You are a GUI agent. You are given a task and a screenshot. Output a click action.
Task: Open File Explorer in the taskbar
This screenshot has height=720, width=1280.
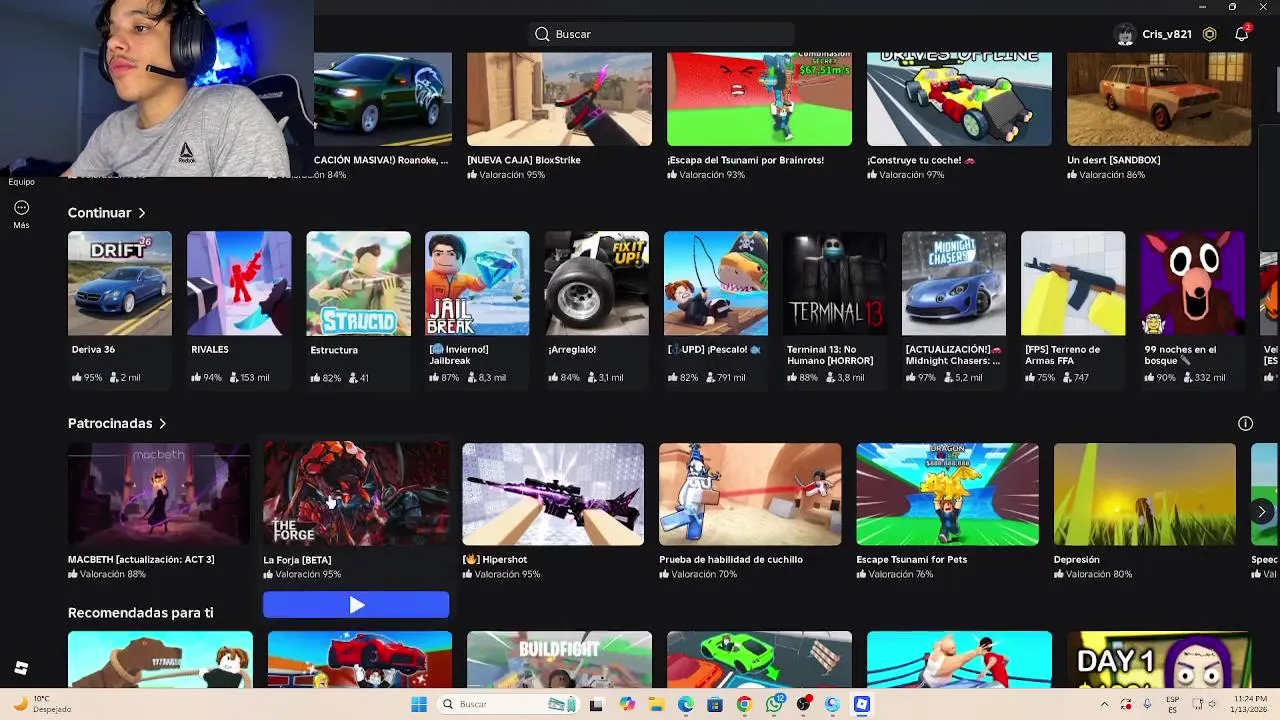coord(656,704)
